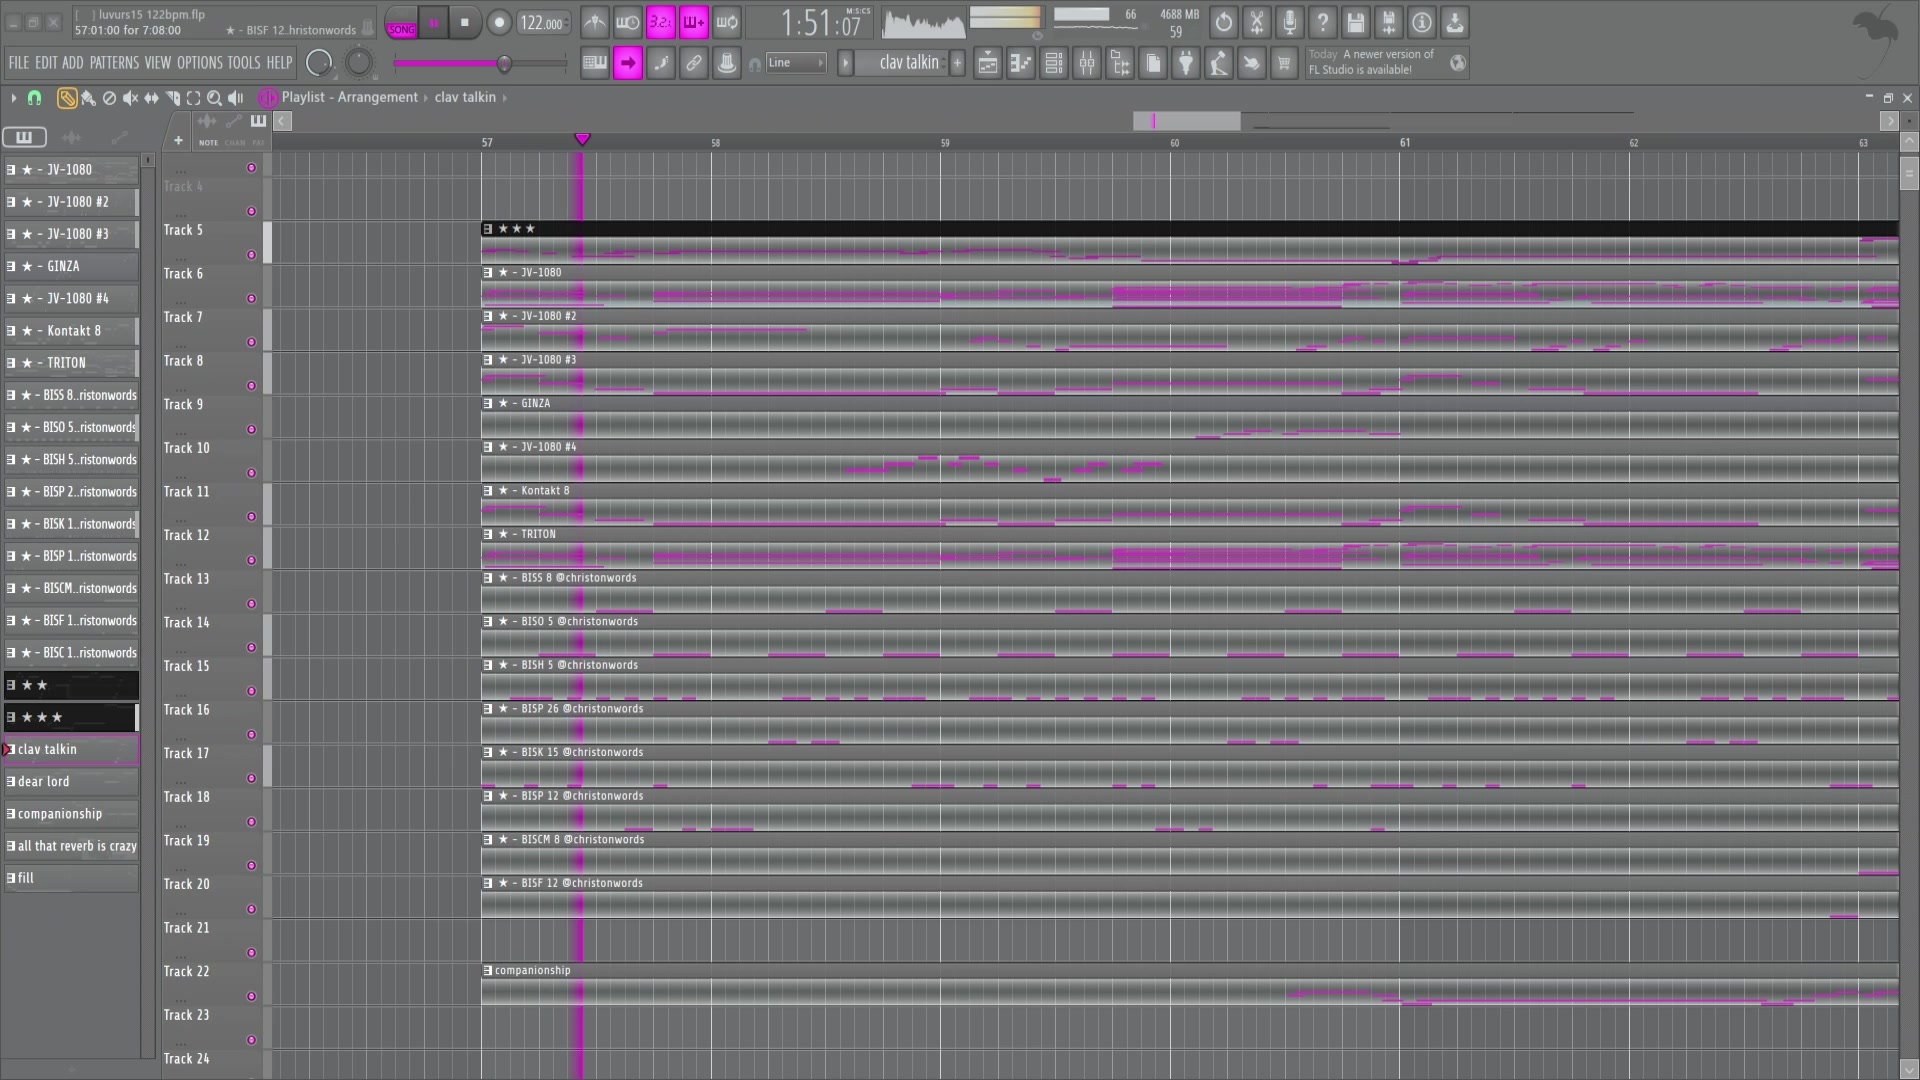Toggle the metronome icon
This screenshot has height=1080, width=1920.
click(595, 22)
